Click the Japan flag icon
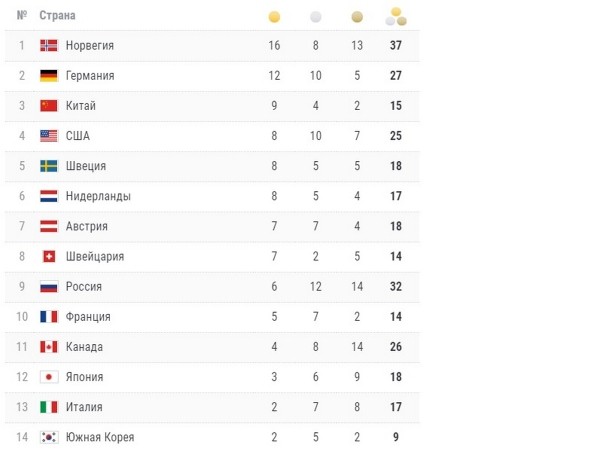This screenshot has height=451, width=600. [48, 377]
